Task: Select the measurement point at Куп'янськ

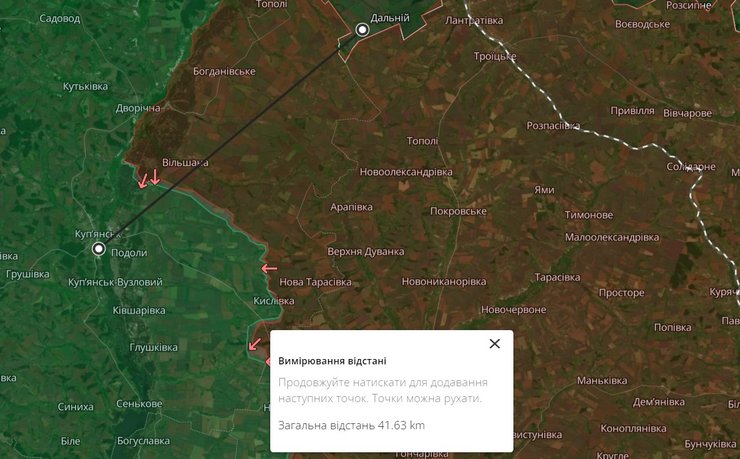Action: tap(99, 249)
